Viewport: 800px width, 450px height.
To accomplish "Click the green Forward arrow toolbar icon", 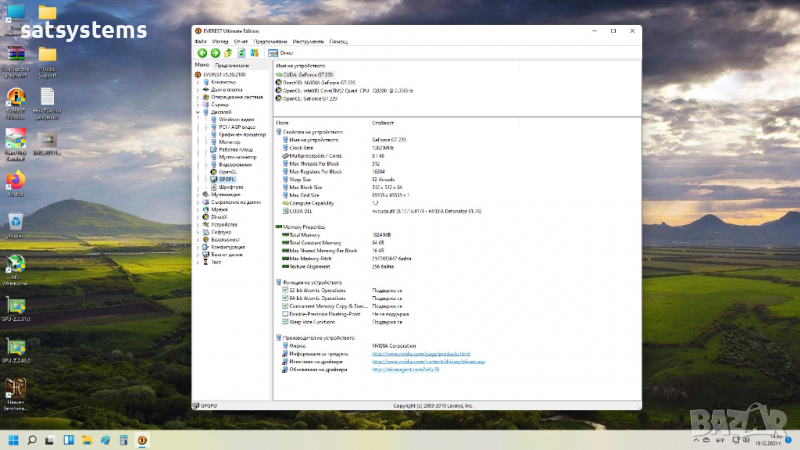I will [215, 52].
